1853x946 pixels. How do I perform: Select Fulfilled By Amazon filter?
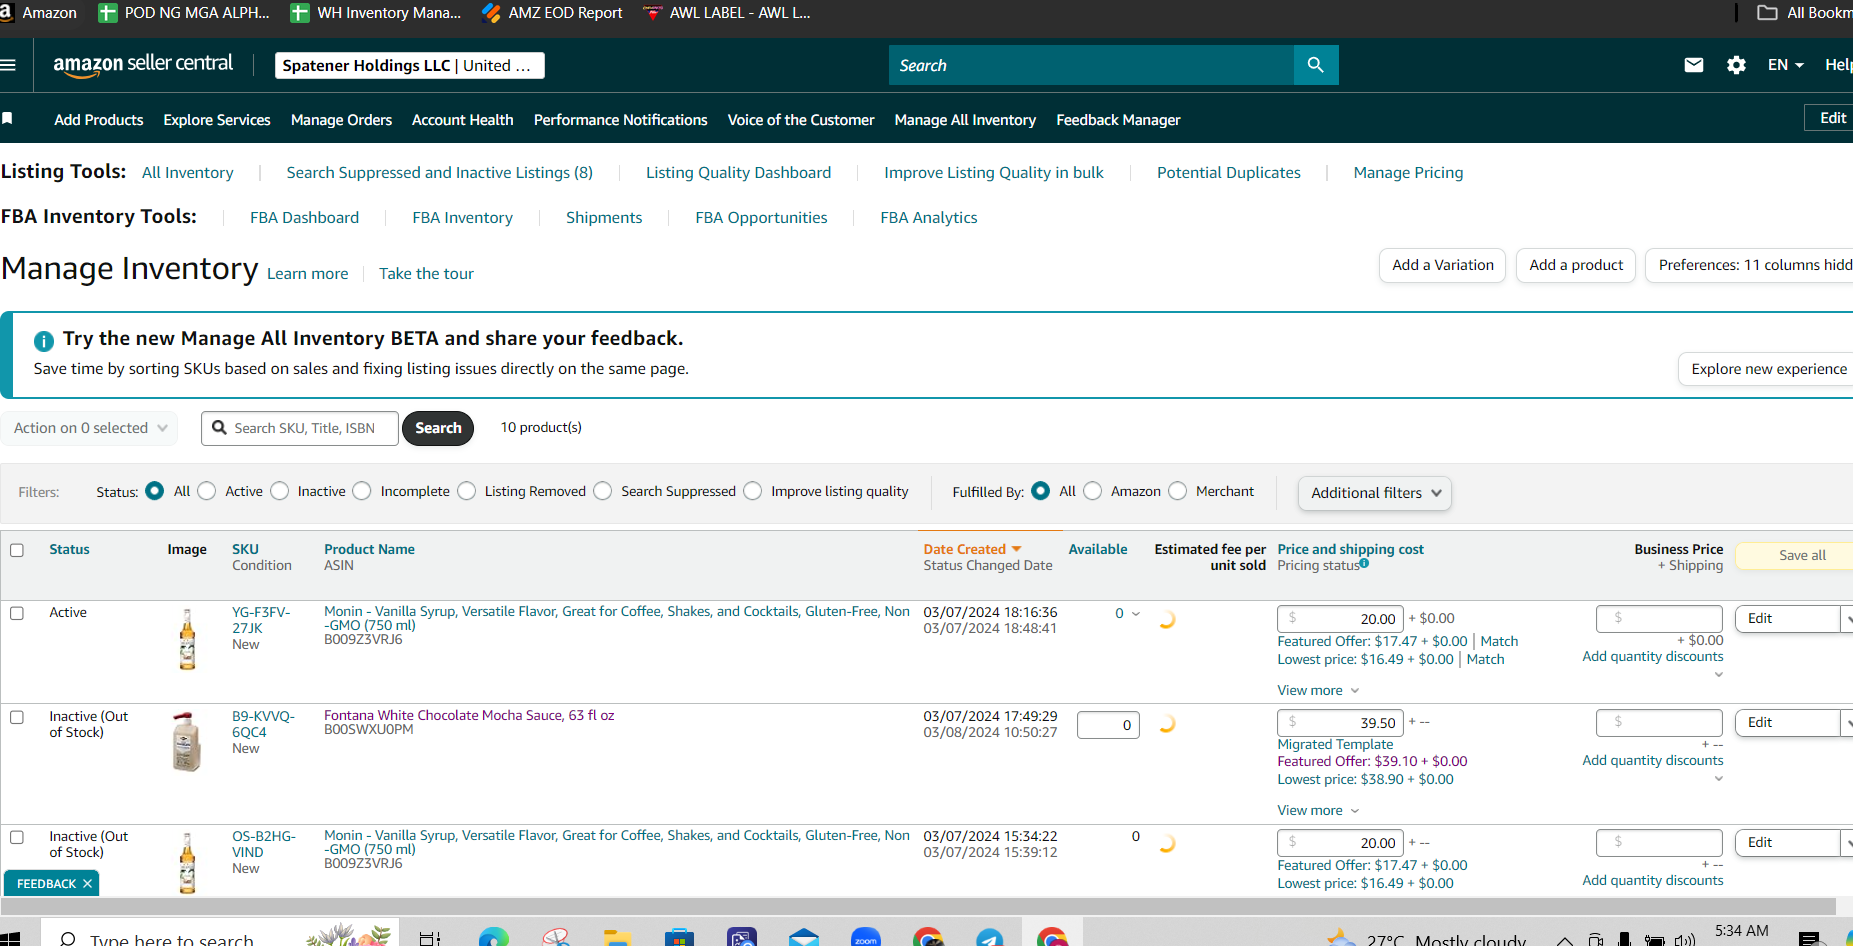(x=1093, y=491)
